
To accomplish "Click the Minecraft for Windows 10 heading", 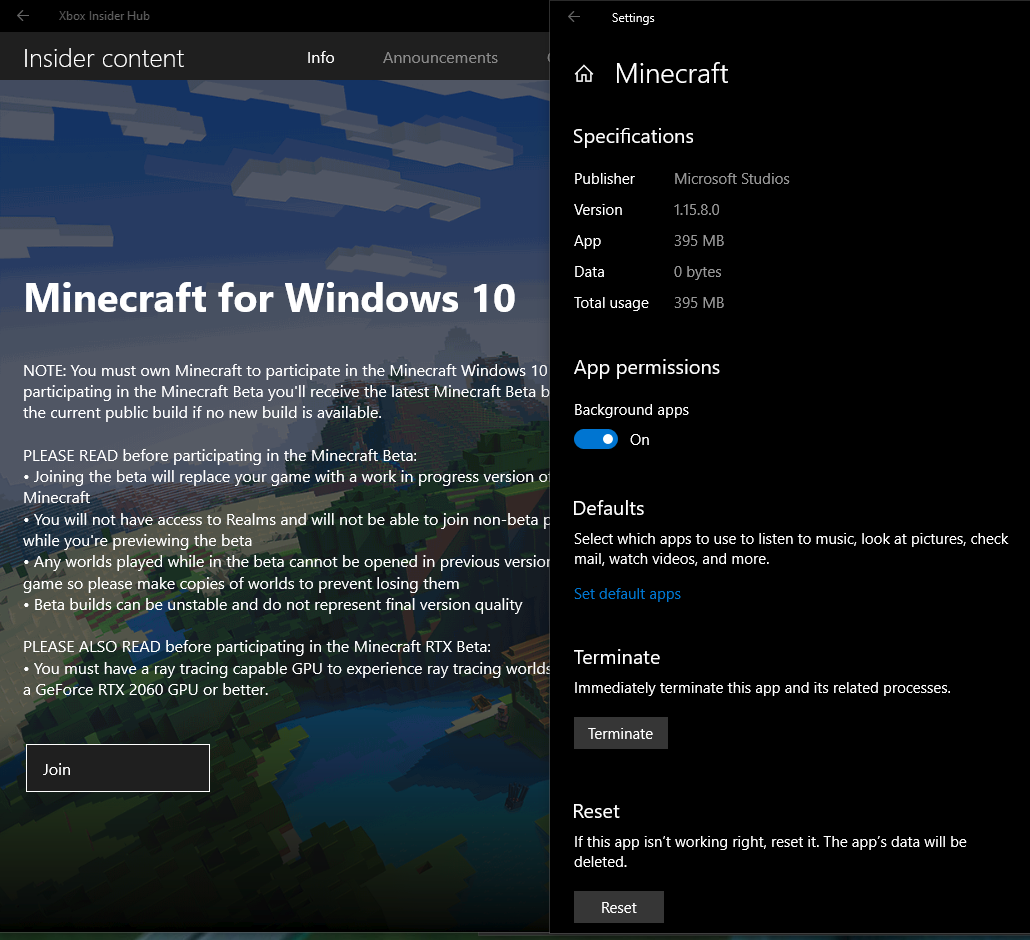I will tap(270, 298).
